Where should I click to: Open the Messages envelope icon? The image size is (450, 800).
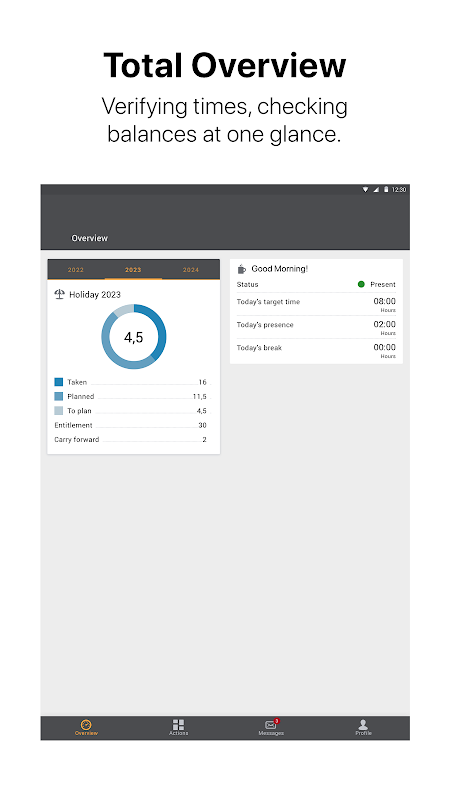(271, 725)
